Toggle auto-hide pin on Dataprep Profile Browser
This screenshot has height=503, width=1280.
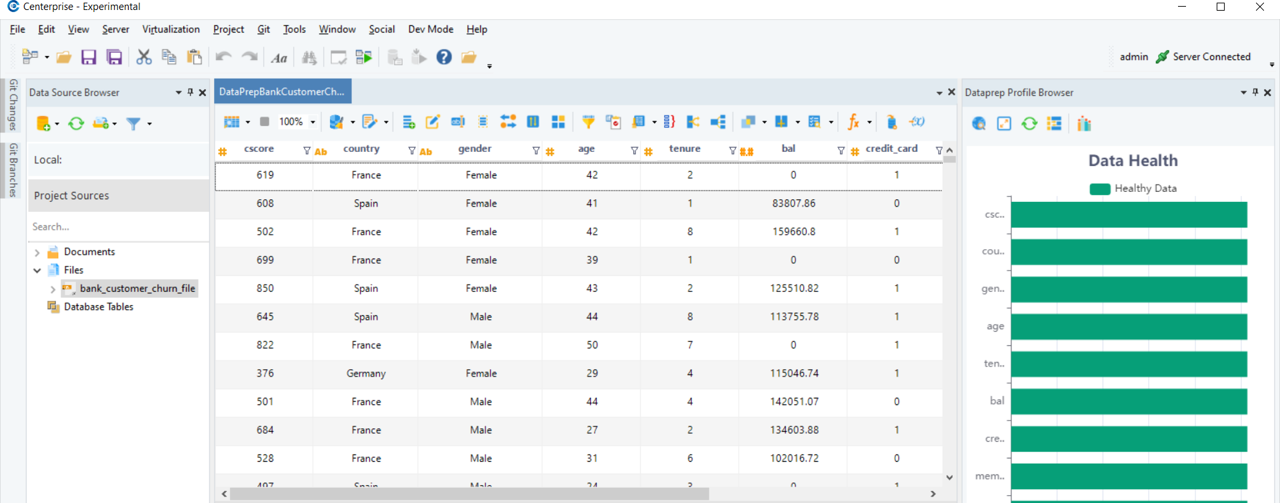[1255, 92]
